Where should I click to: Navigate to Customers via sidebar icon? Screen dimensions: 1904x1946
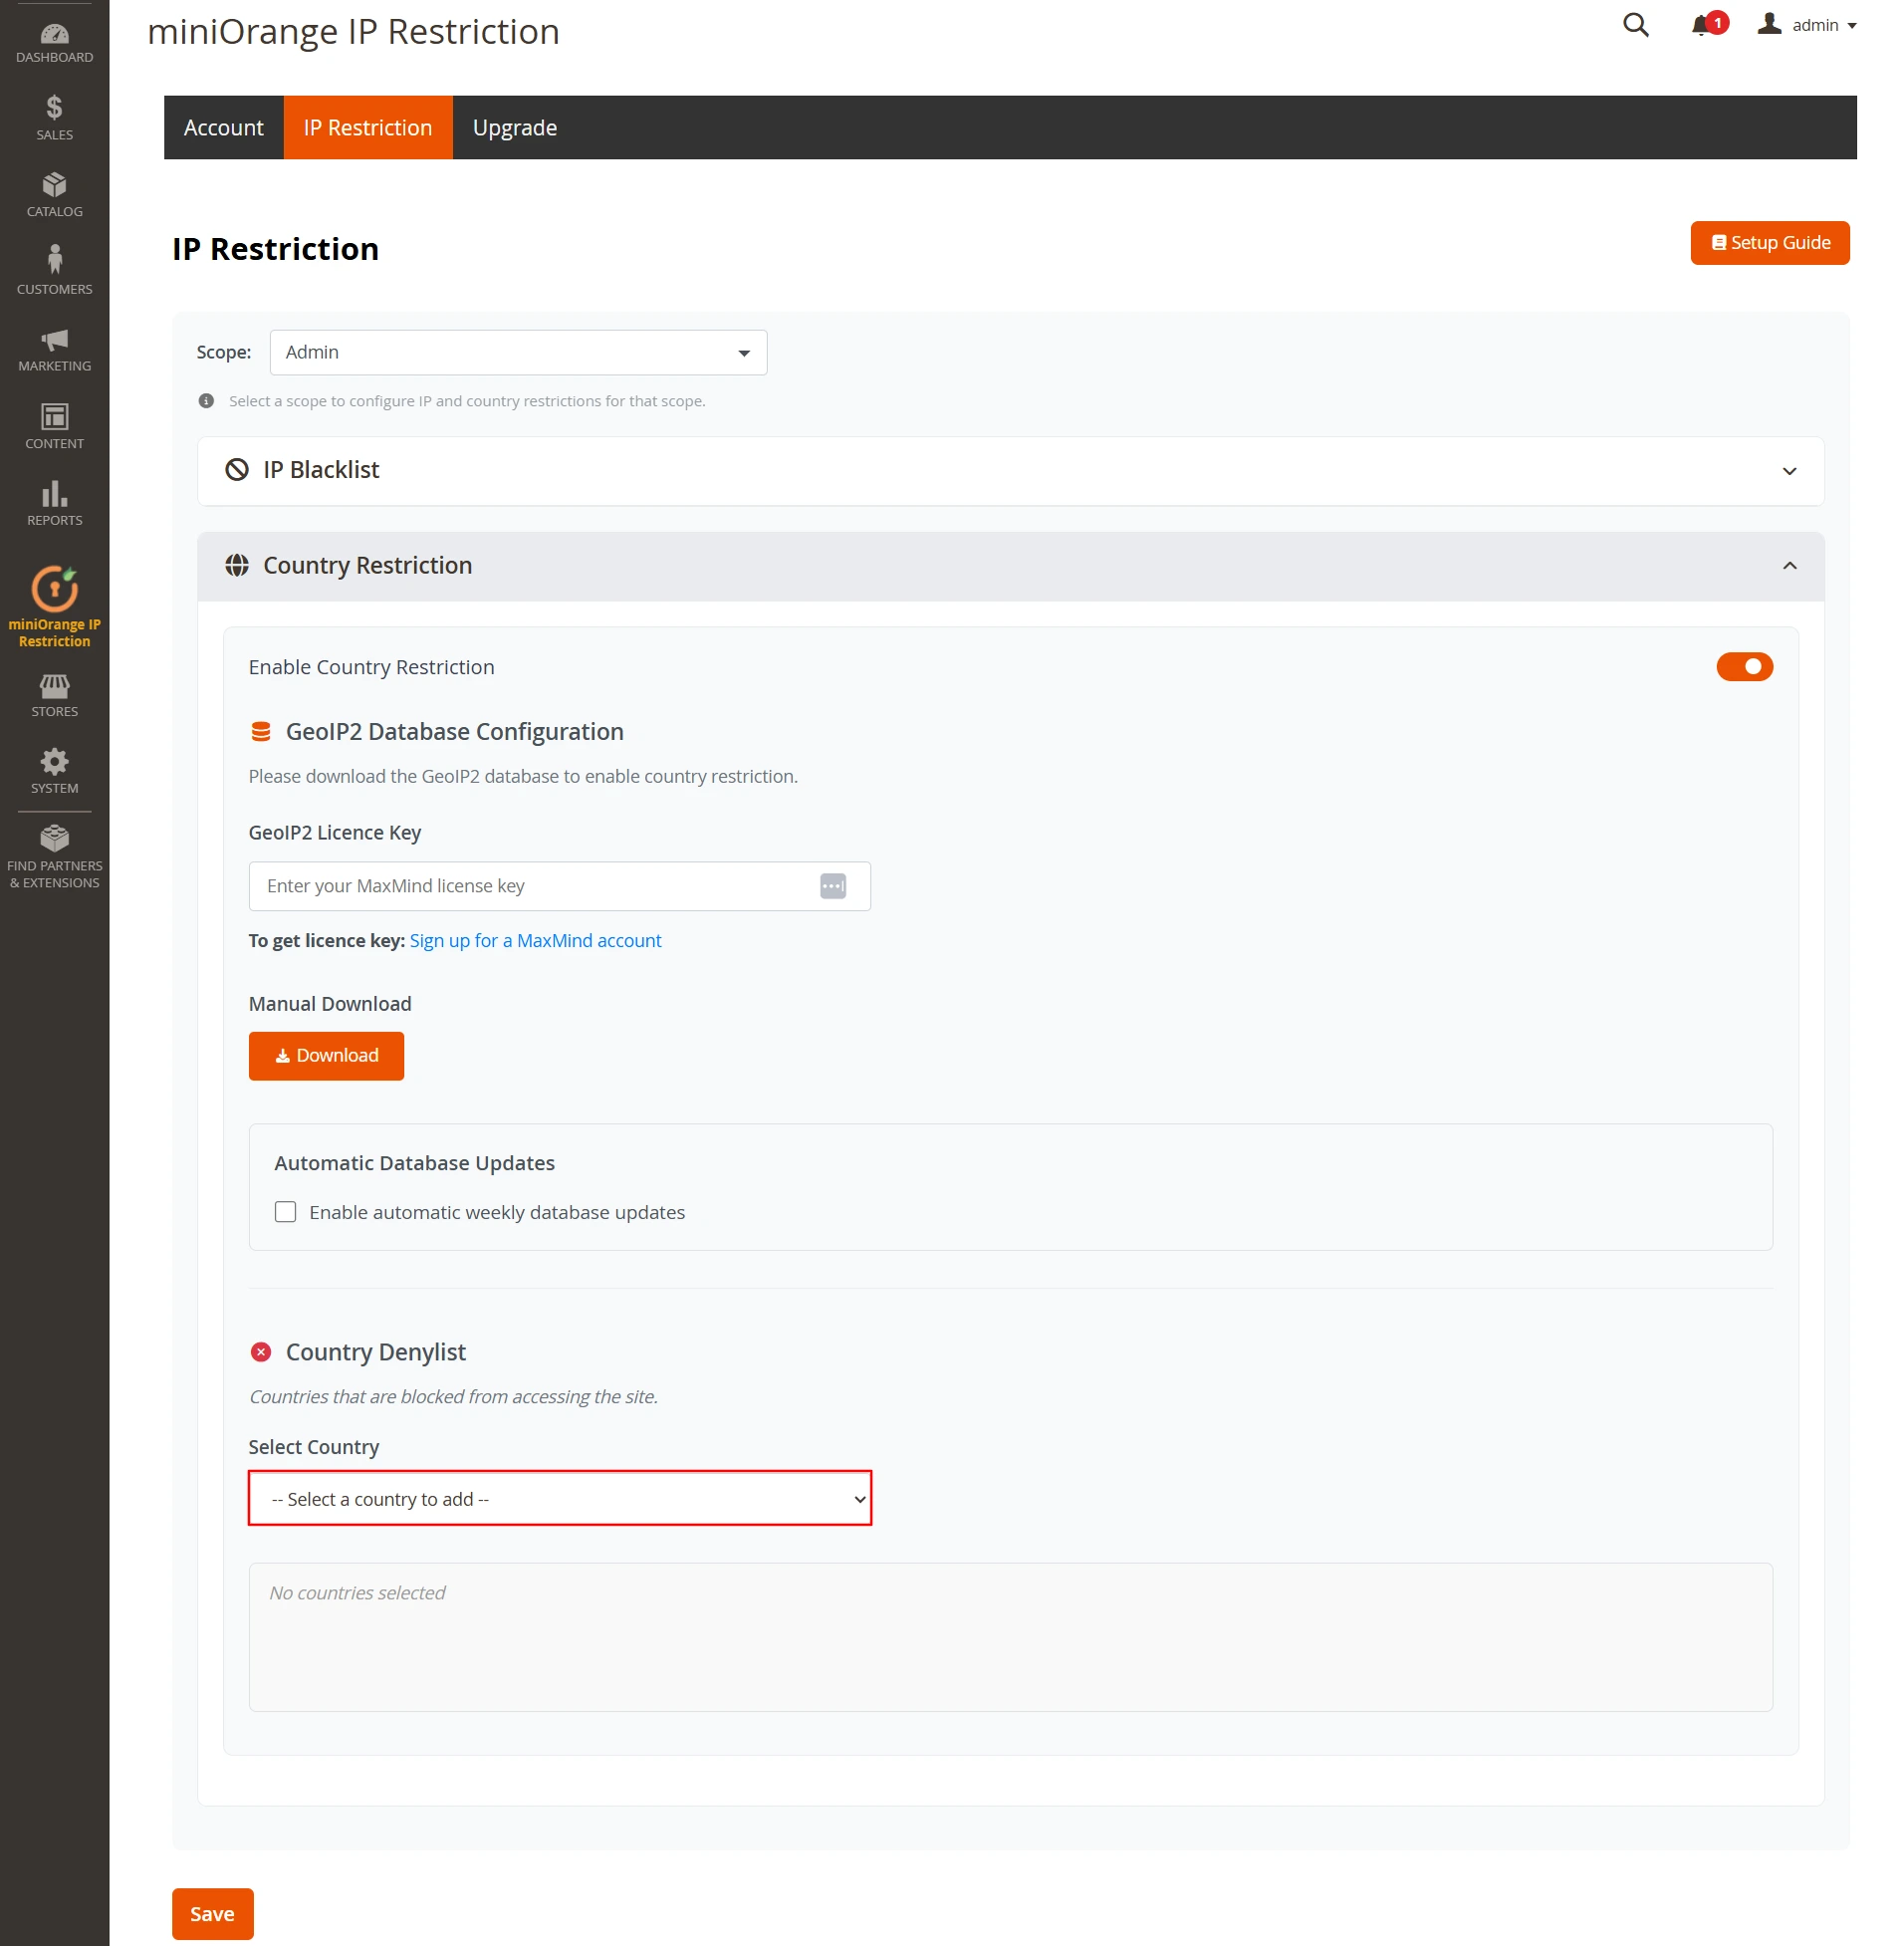54,266
